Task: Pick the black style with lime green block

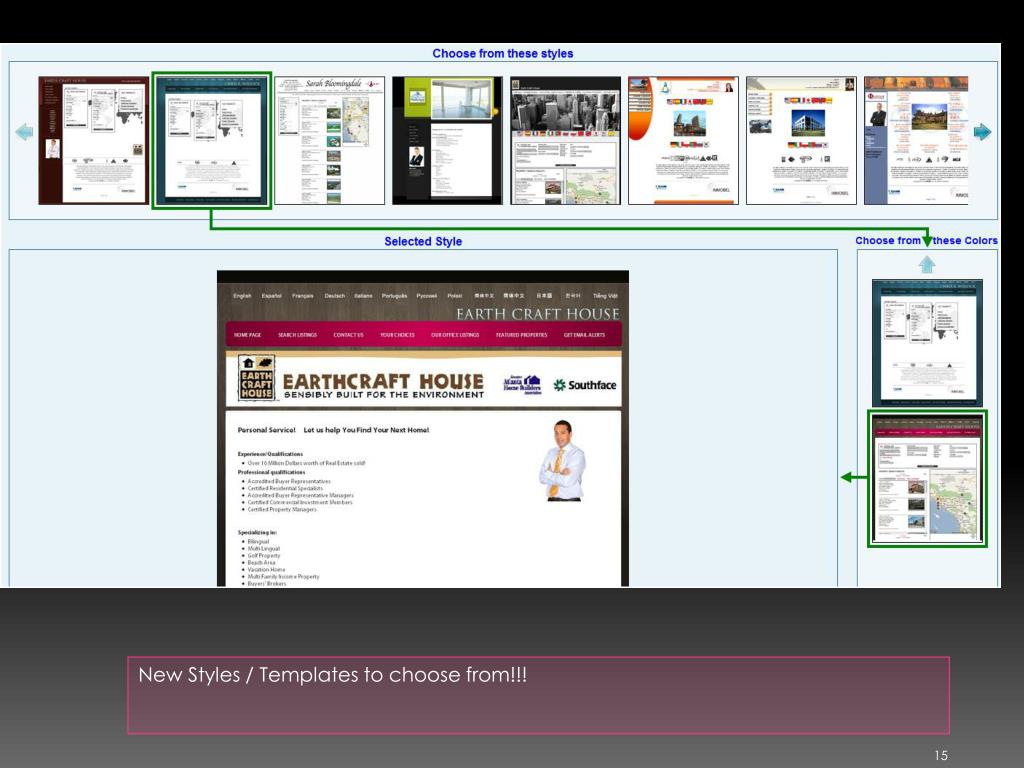Action: click(x=447, y=140)
